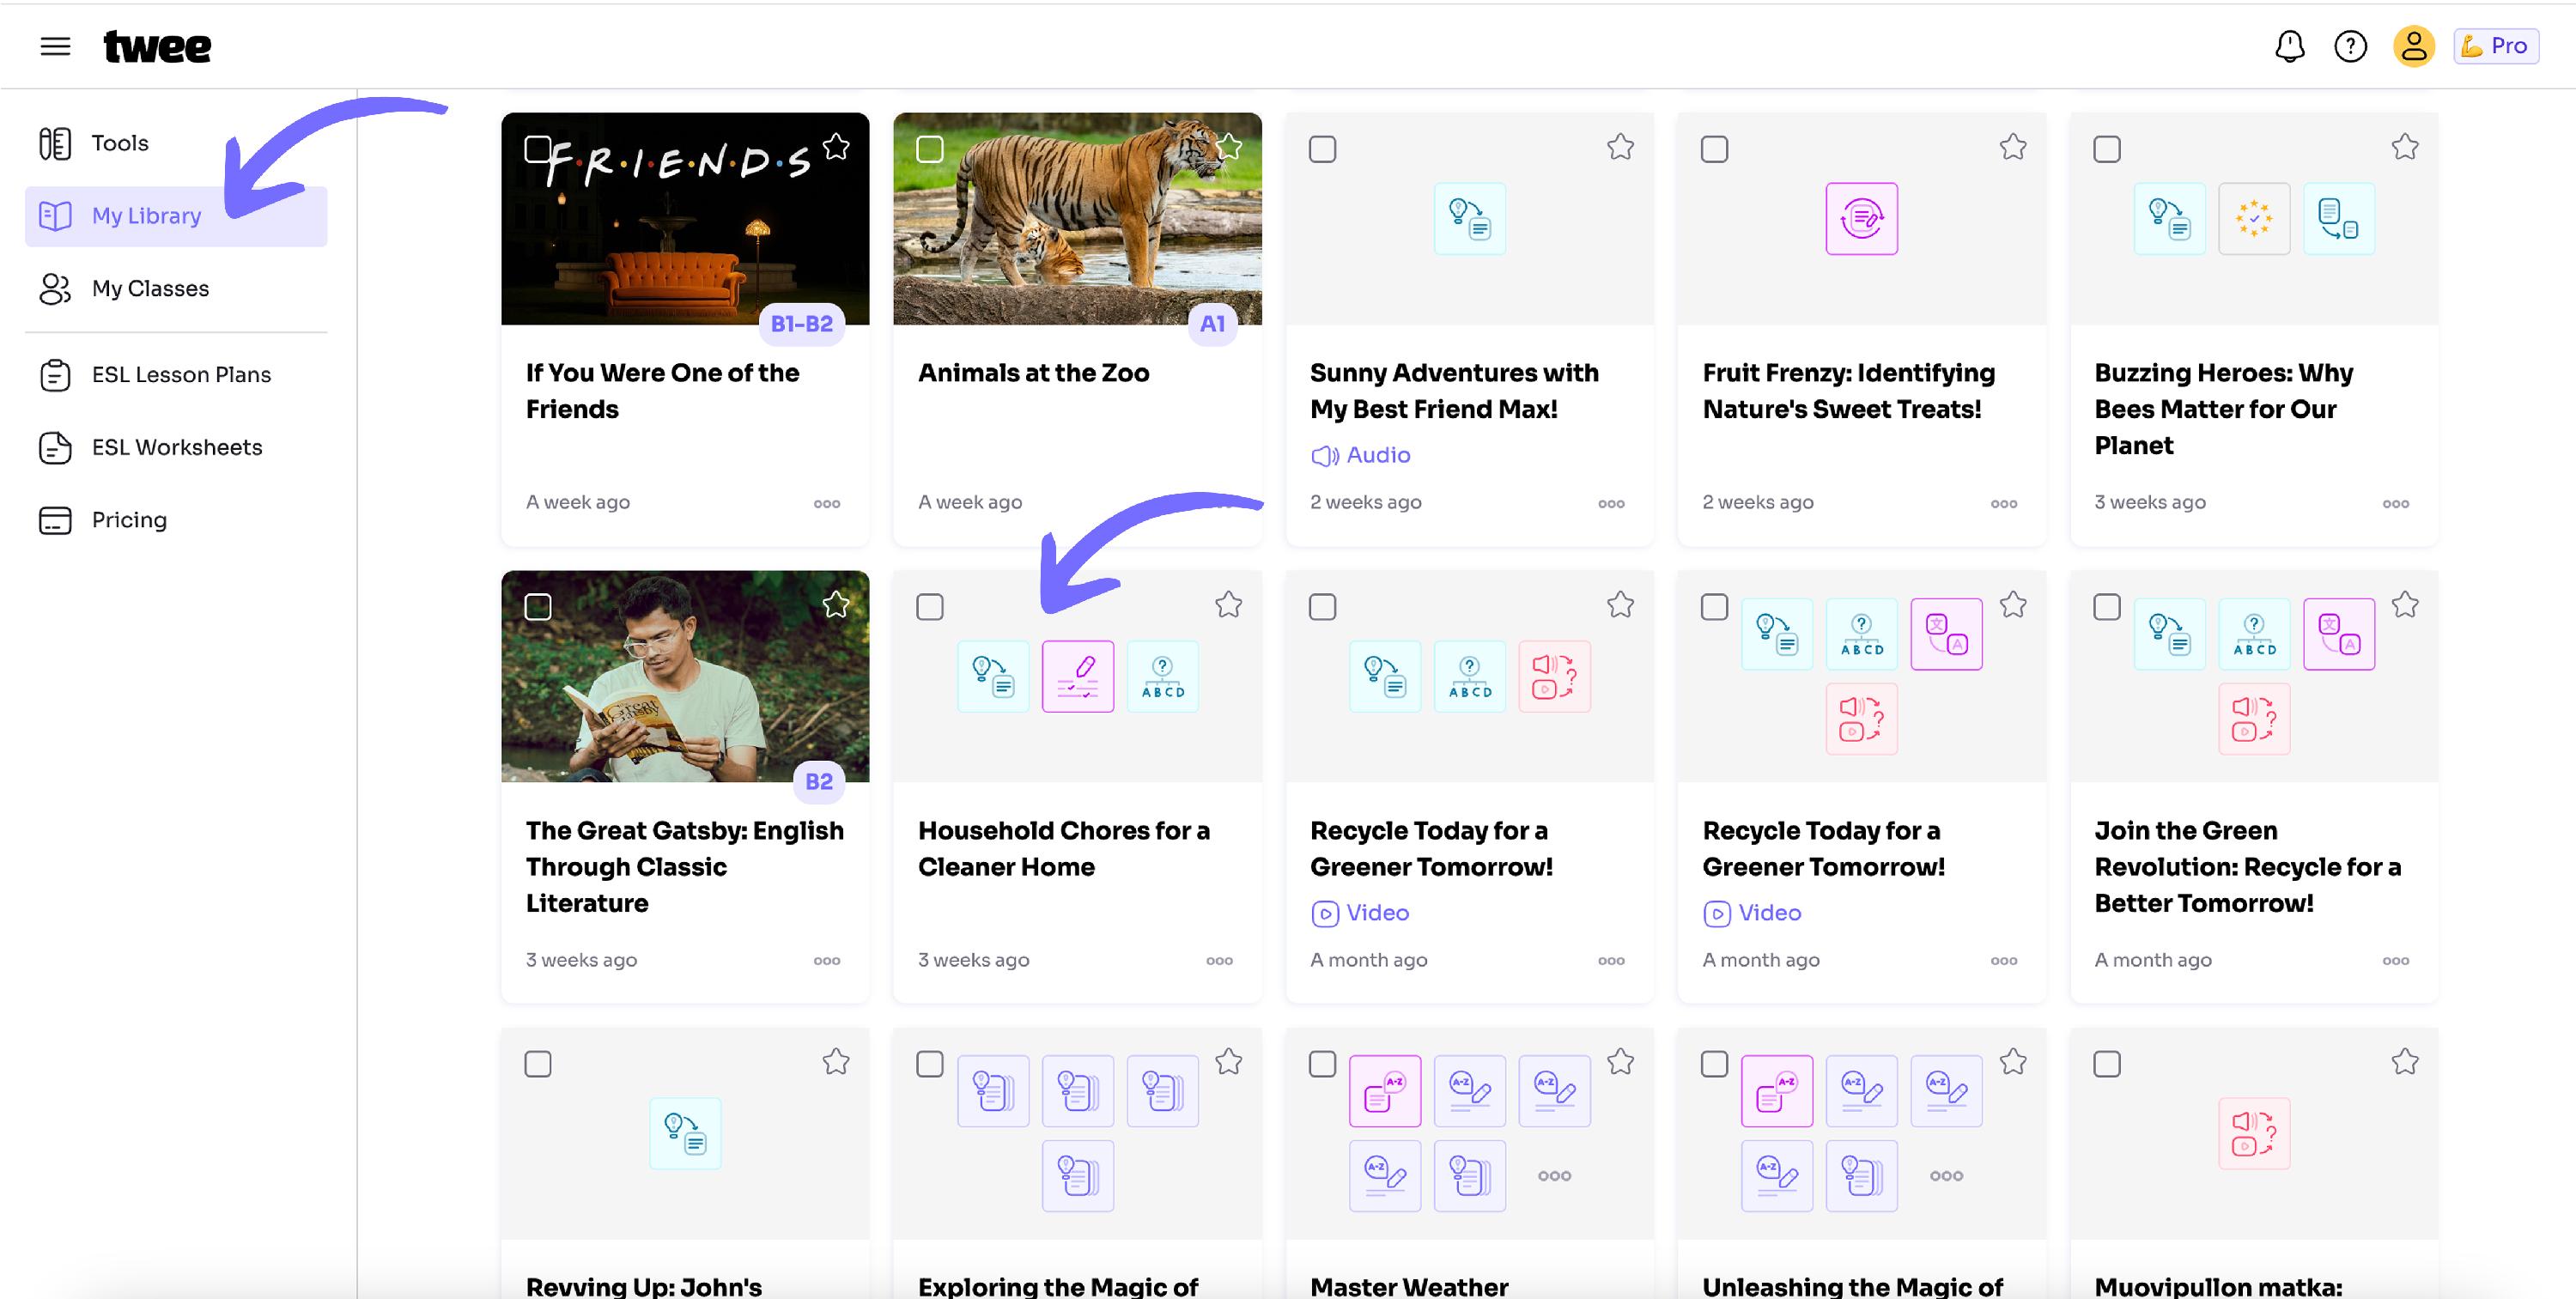Select the Join the Green Revolution checkbox

(x=2107, y=607)
